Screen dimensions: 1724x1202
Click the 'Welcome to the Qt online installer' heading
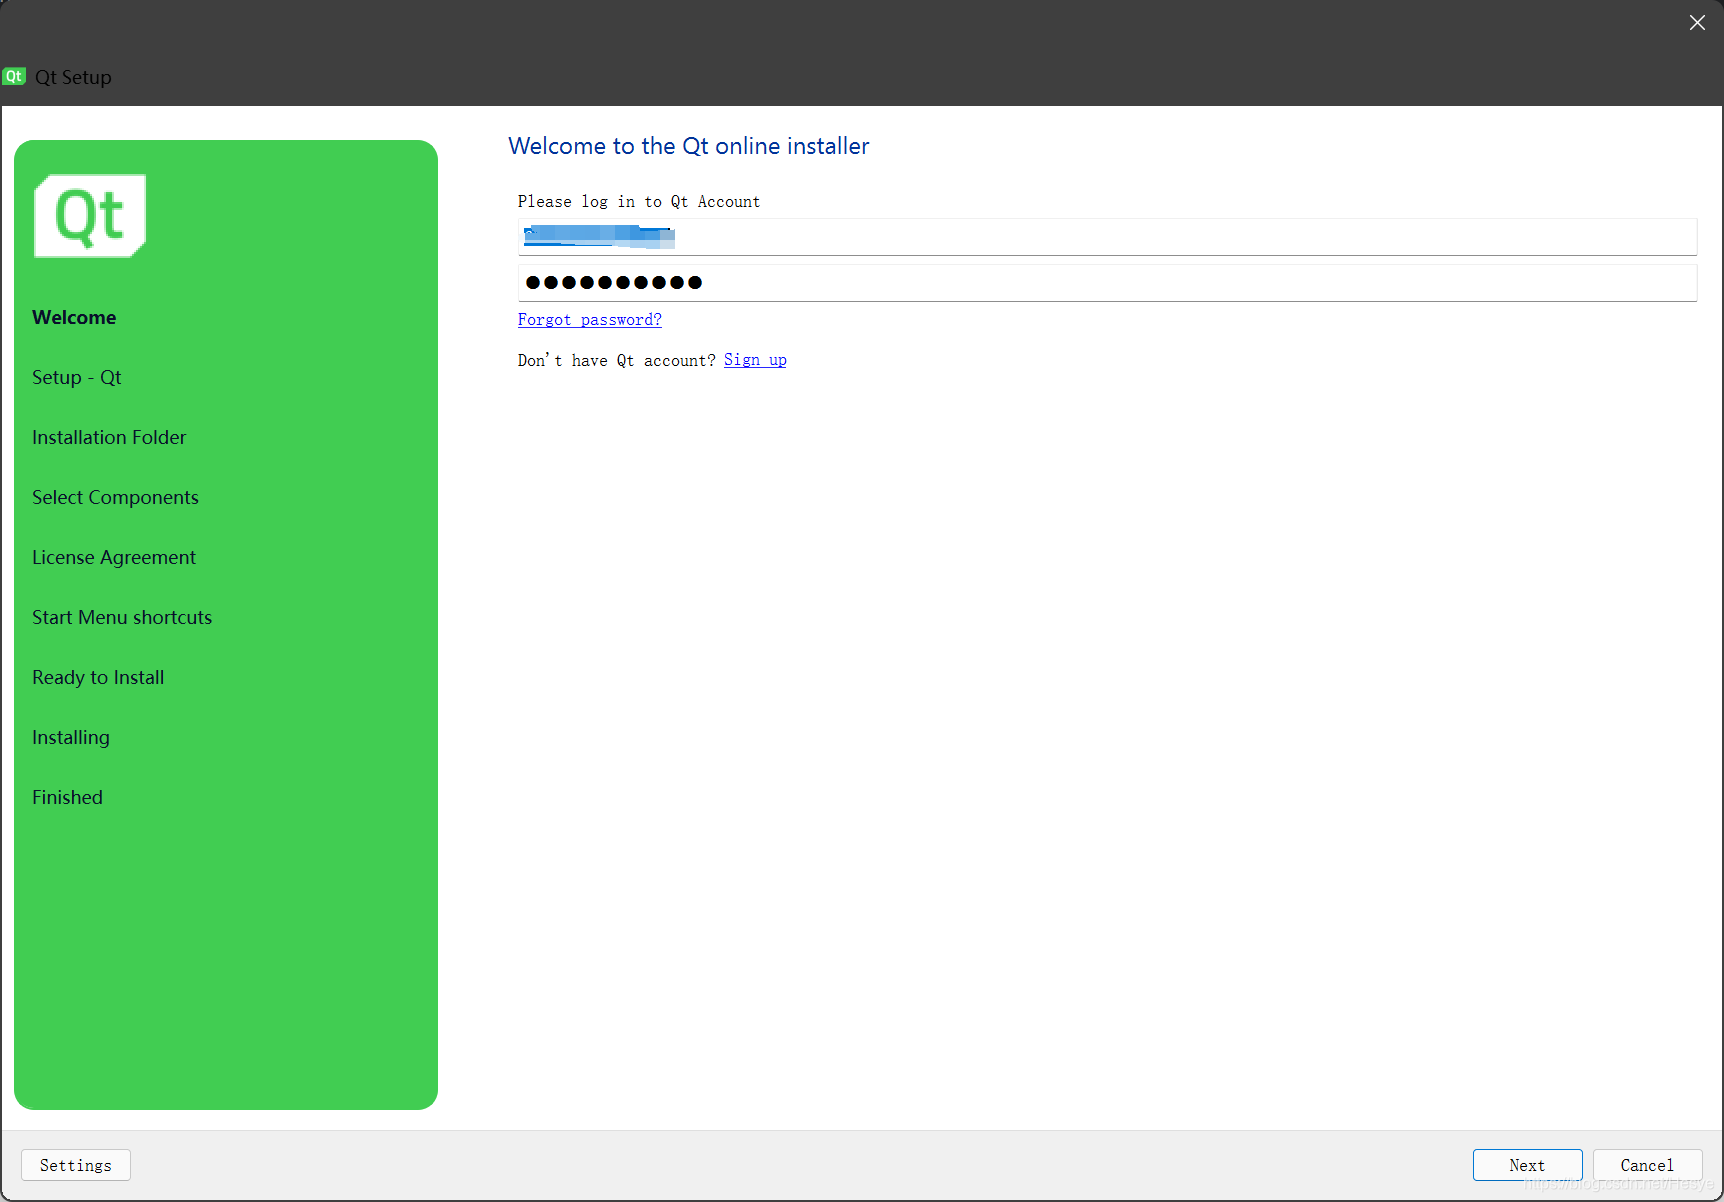coord(689,146)
